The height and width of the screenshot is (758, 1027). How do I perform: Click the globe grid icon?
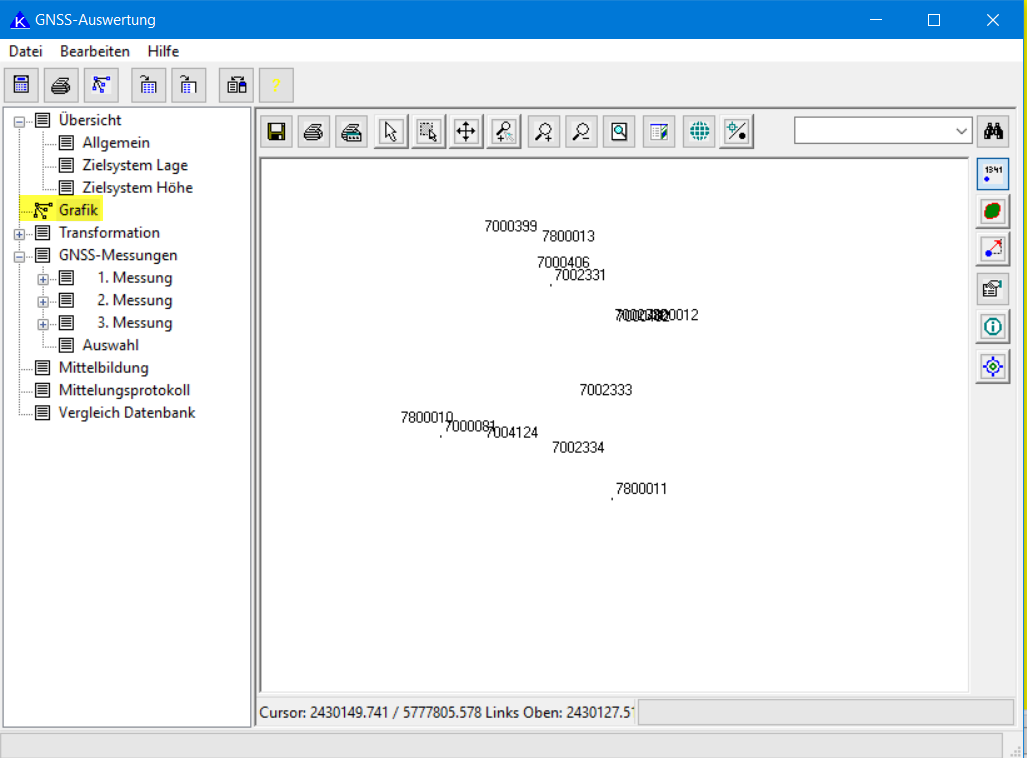[700, 131]
